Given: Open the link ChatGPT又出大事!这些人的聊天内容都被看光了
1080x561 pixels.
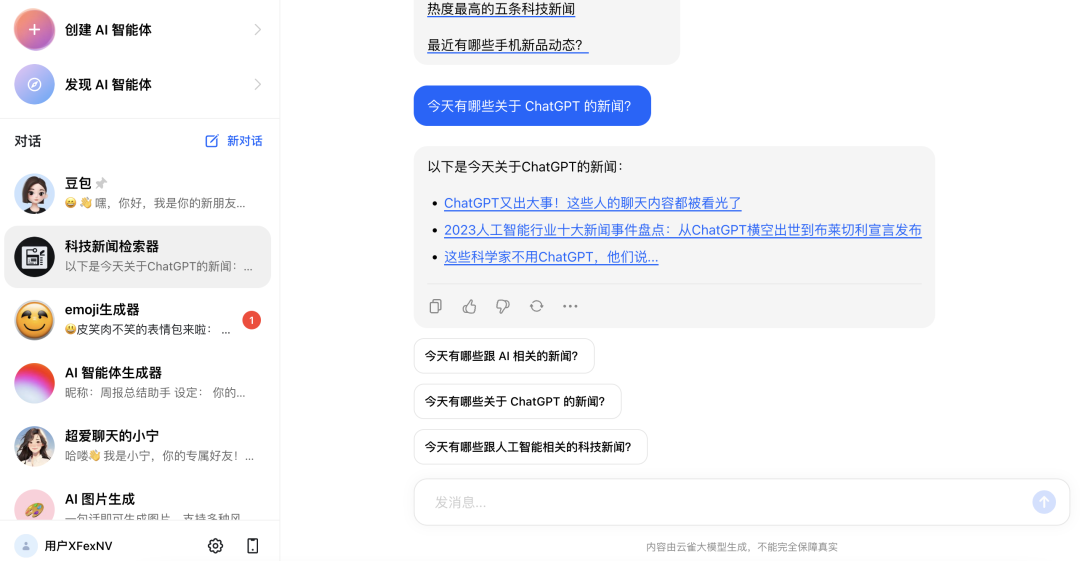Looking at the screenshot, I should point(592,203).
